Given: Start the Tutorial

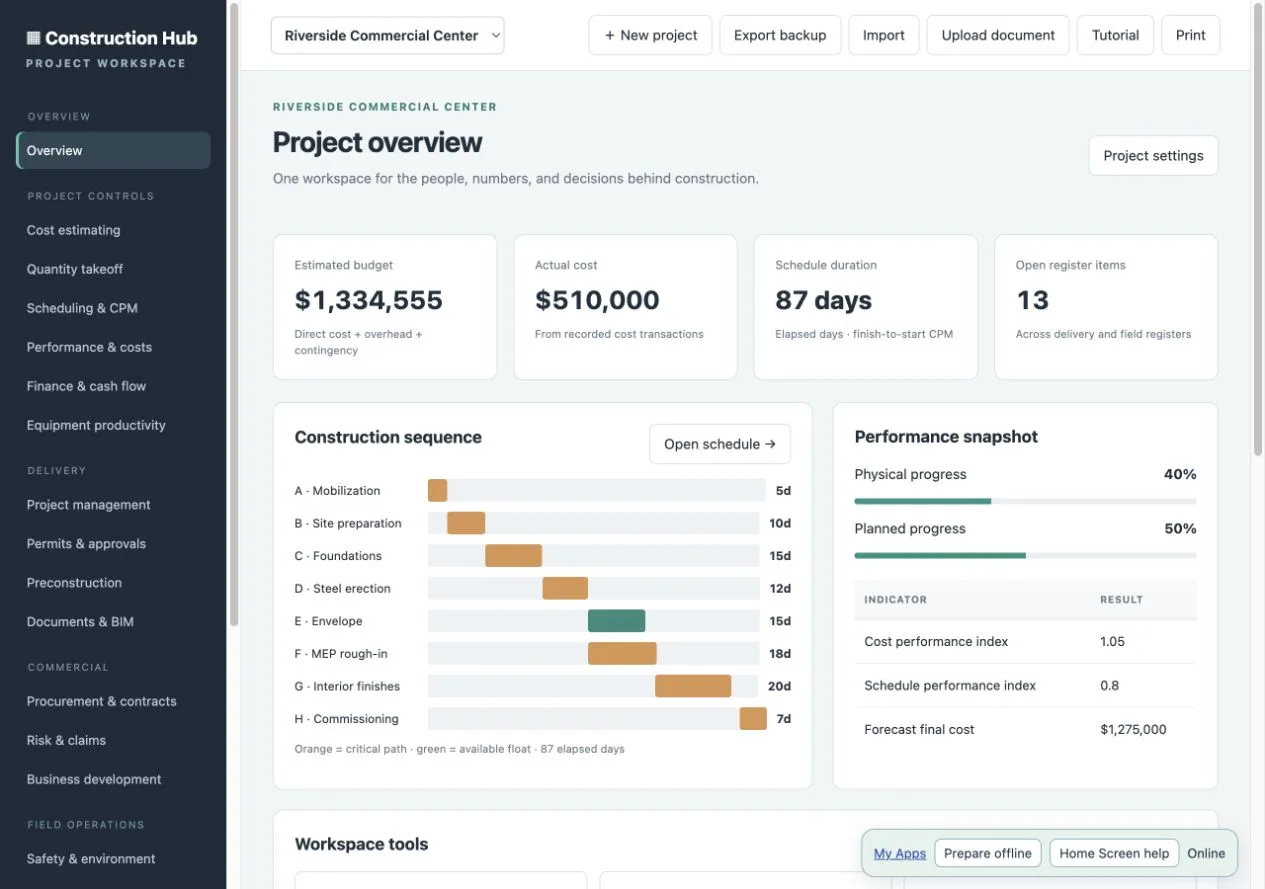Looking at the screenshot, I should (1115, 35).
